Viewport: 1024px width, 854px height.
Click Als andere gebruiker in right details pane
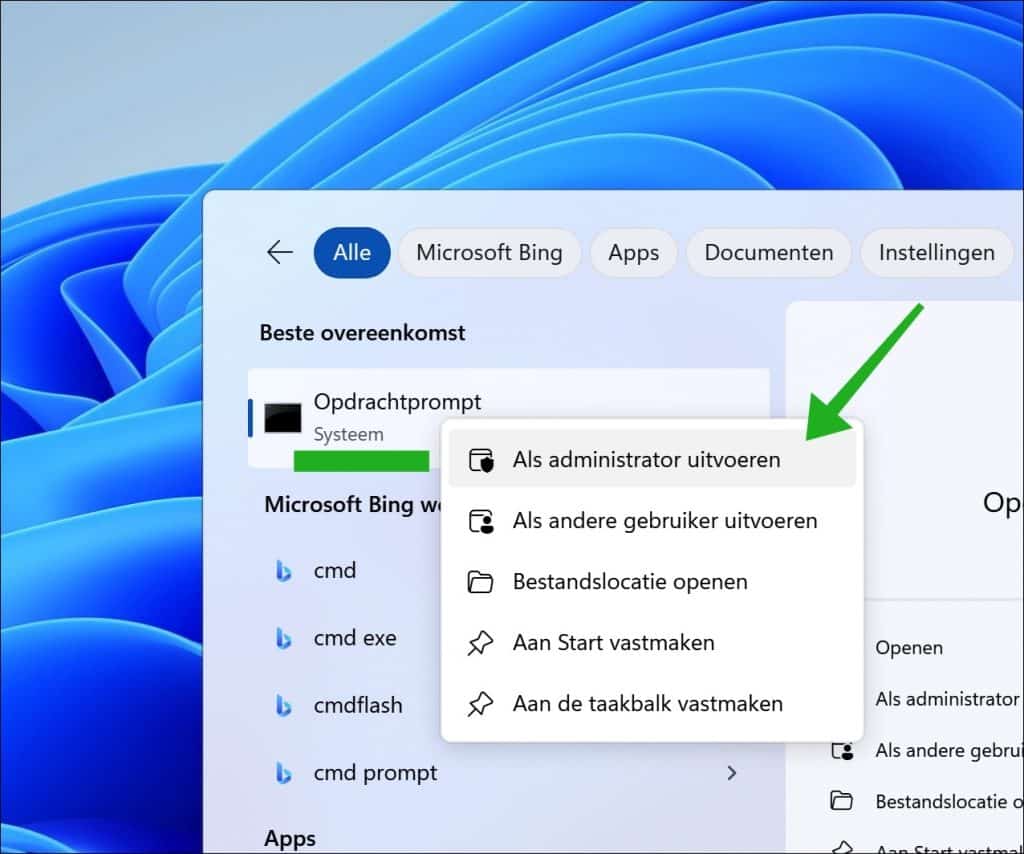coord(949,750)
